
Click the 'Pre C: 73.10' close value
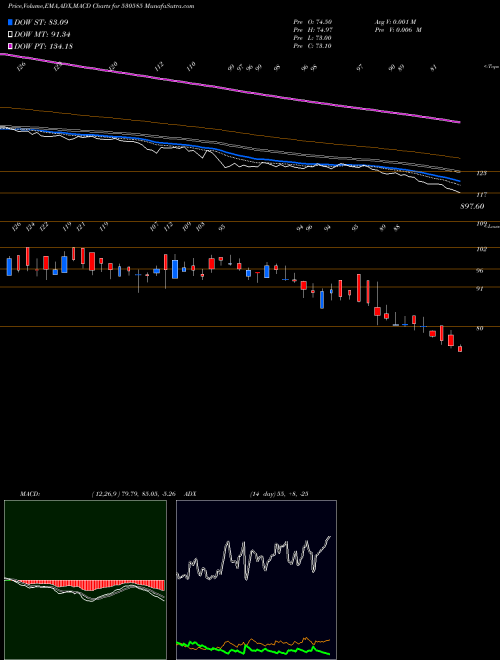[314, 46]
